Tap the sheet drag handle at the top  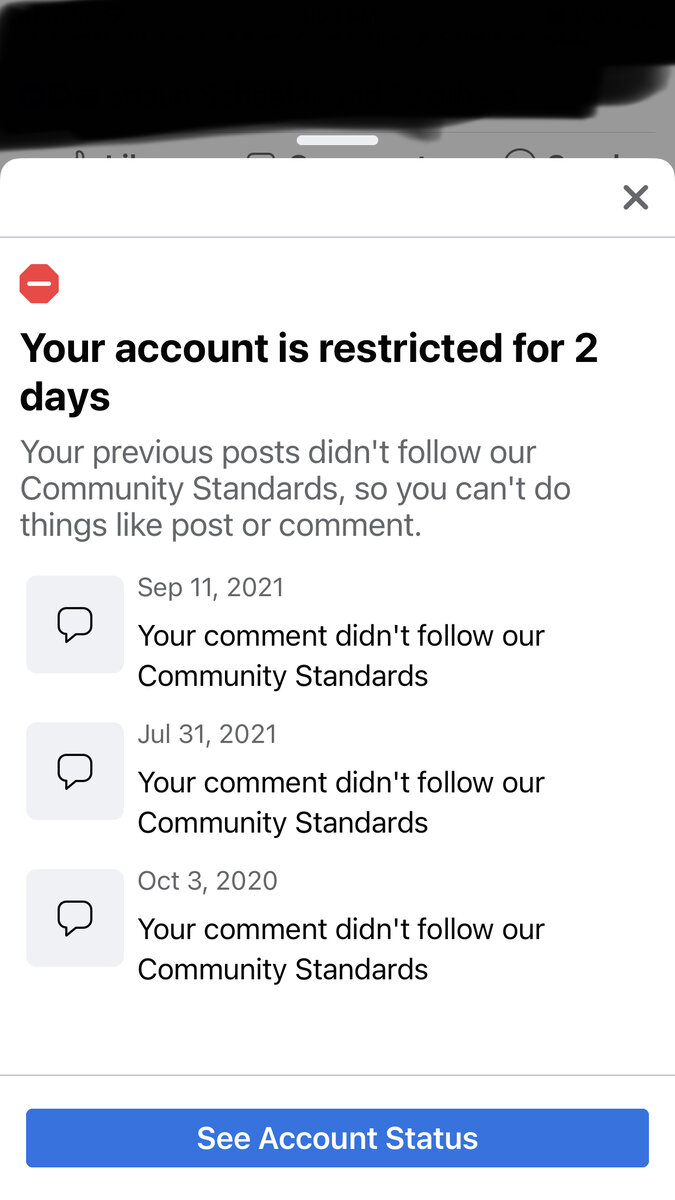[337, 140]
